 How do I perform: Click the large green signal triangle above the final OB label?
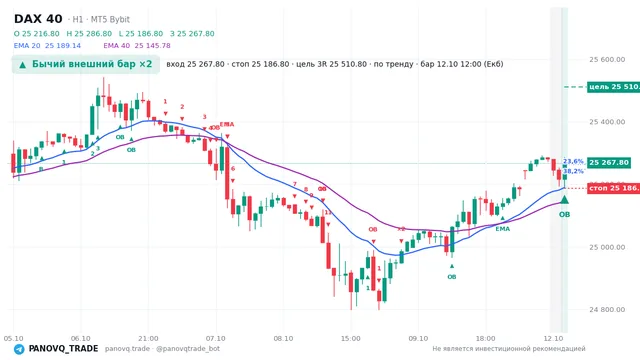[x=564, y=200]
